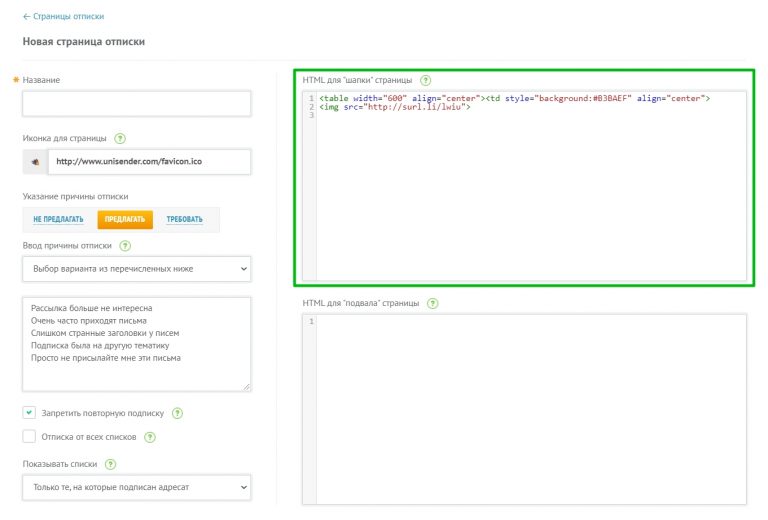This screenshot has height=520, width=768.
Task: Edit the favicon URL field
Action: point(149,162)
